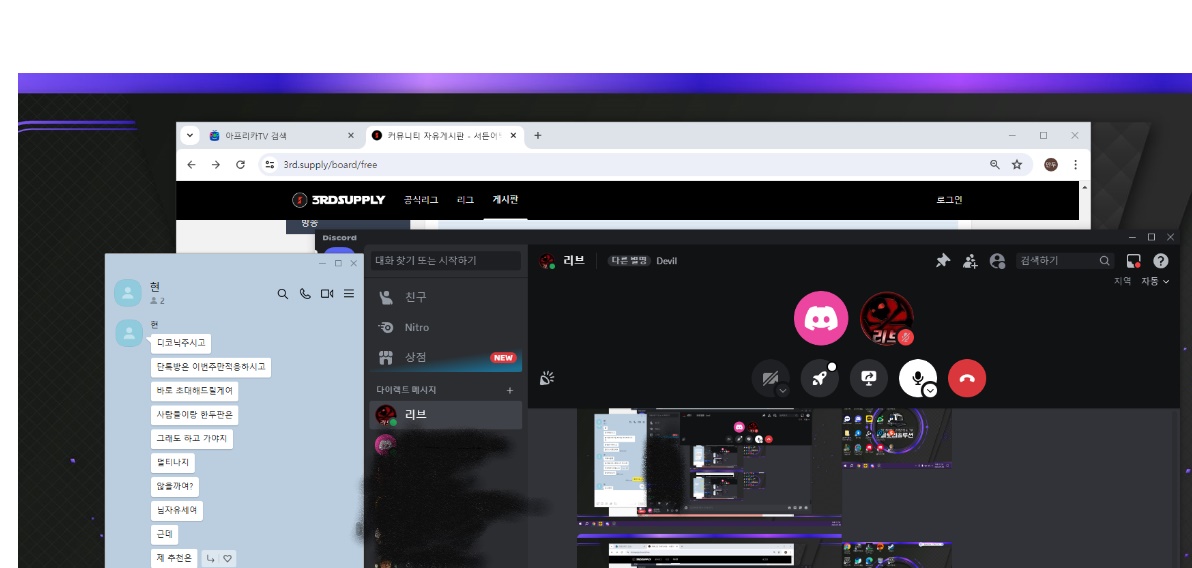Share your screen in the Discord call
1192x568 pixels.
point(868,378)
